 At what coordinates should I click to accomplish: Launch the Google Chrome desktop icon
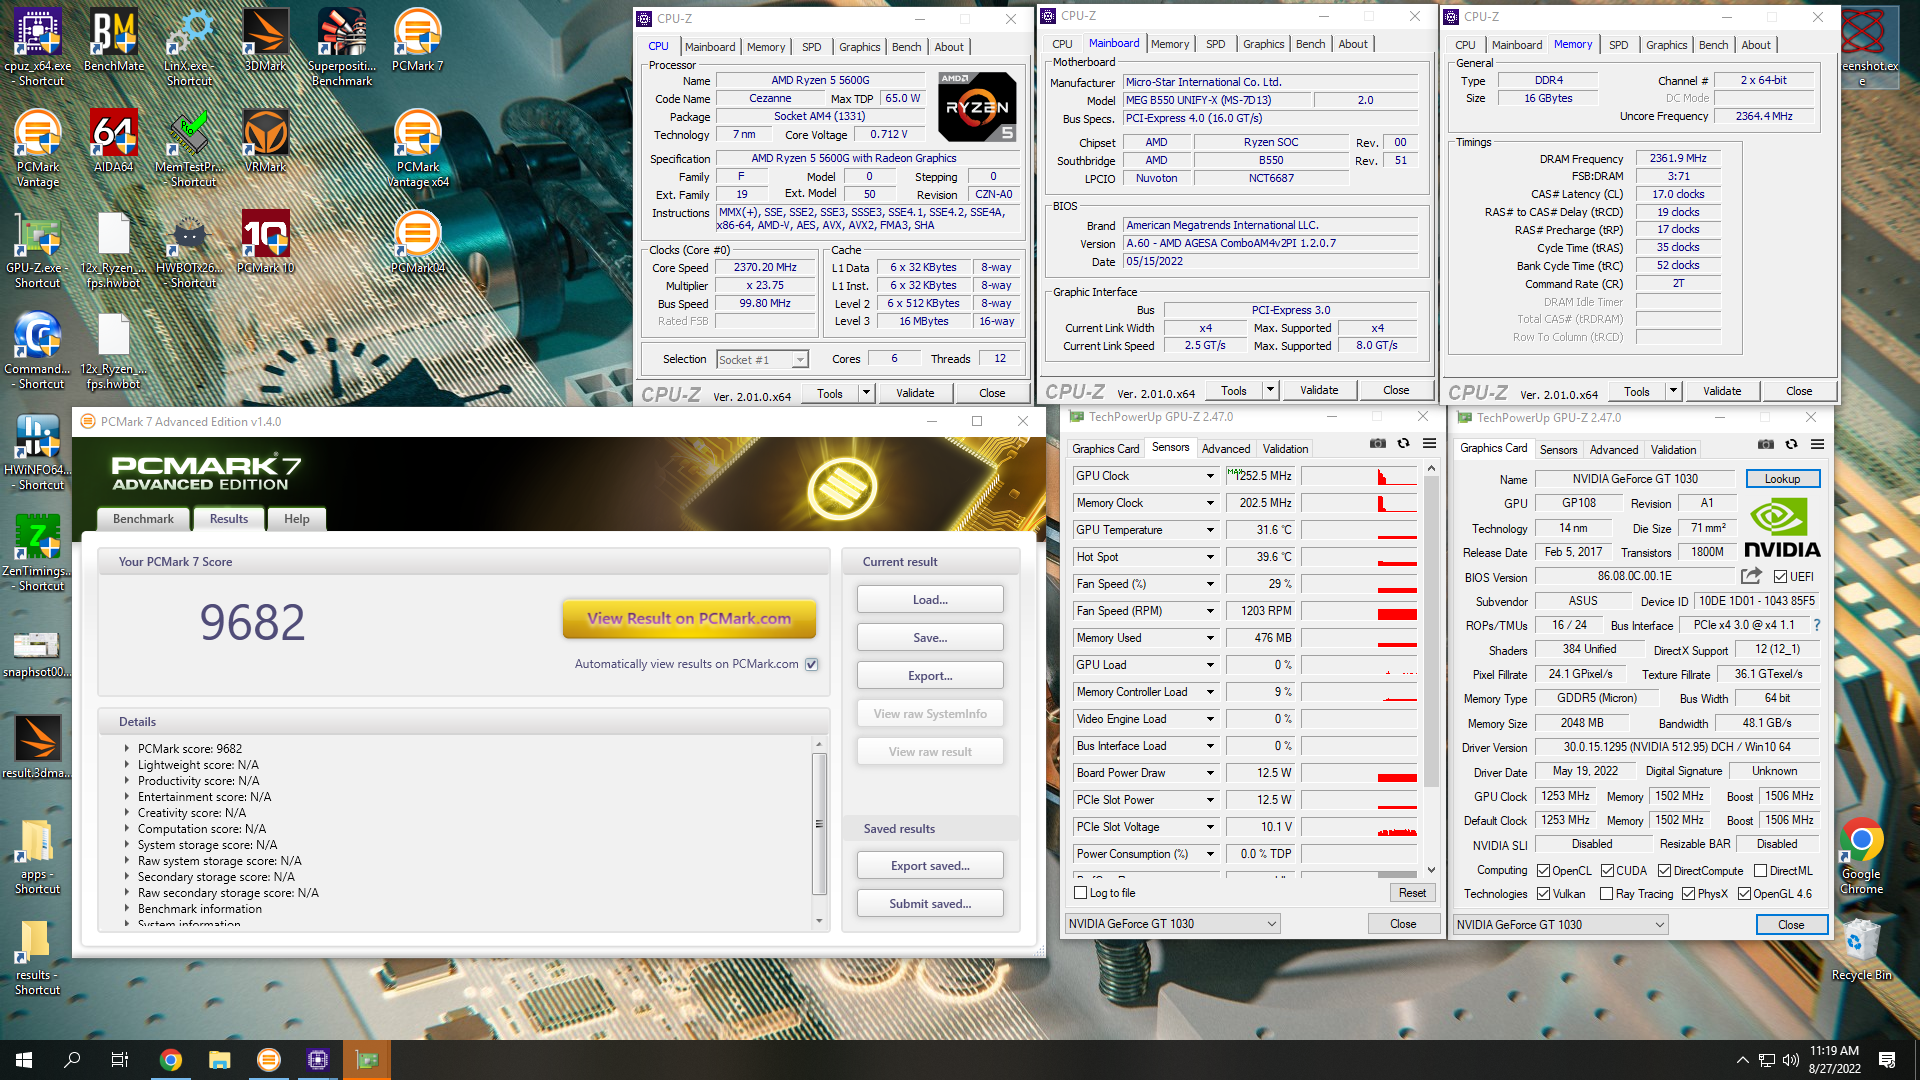tap(1861, 857)
